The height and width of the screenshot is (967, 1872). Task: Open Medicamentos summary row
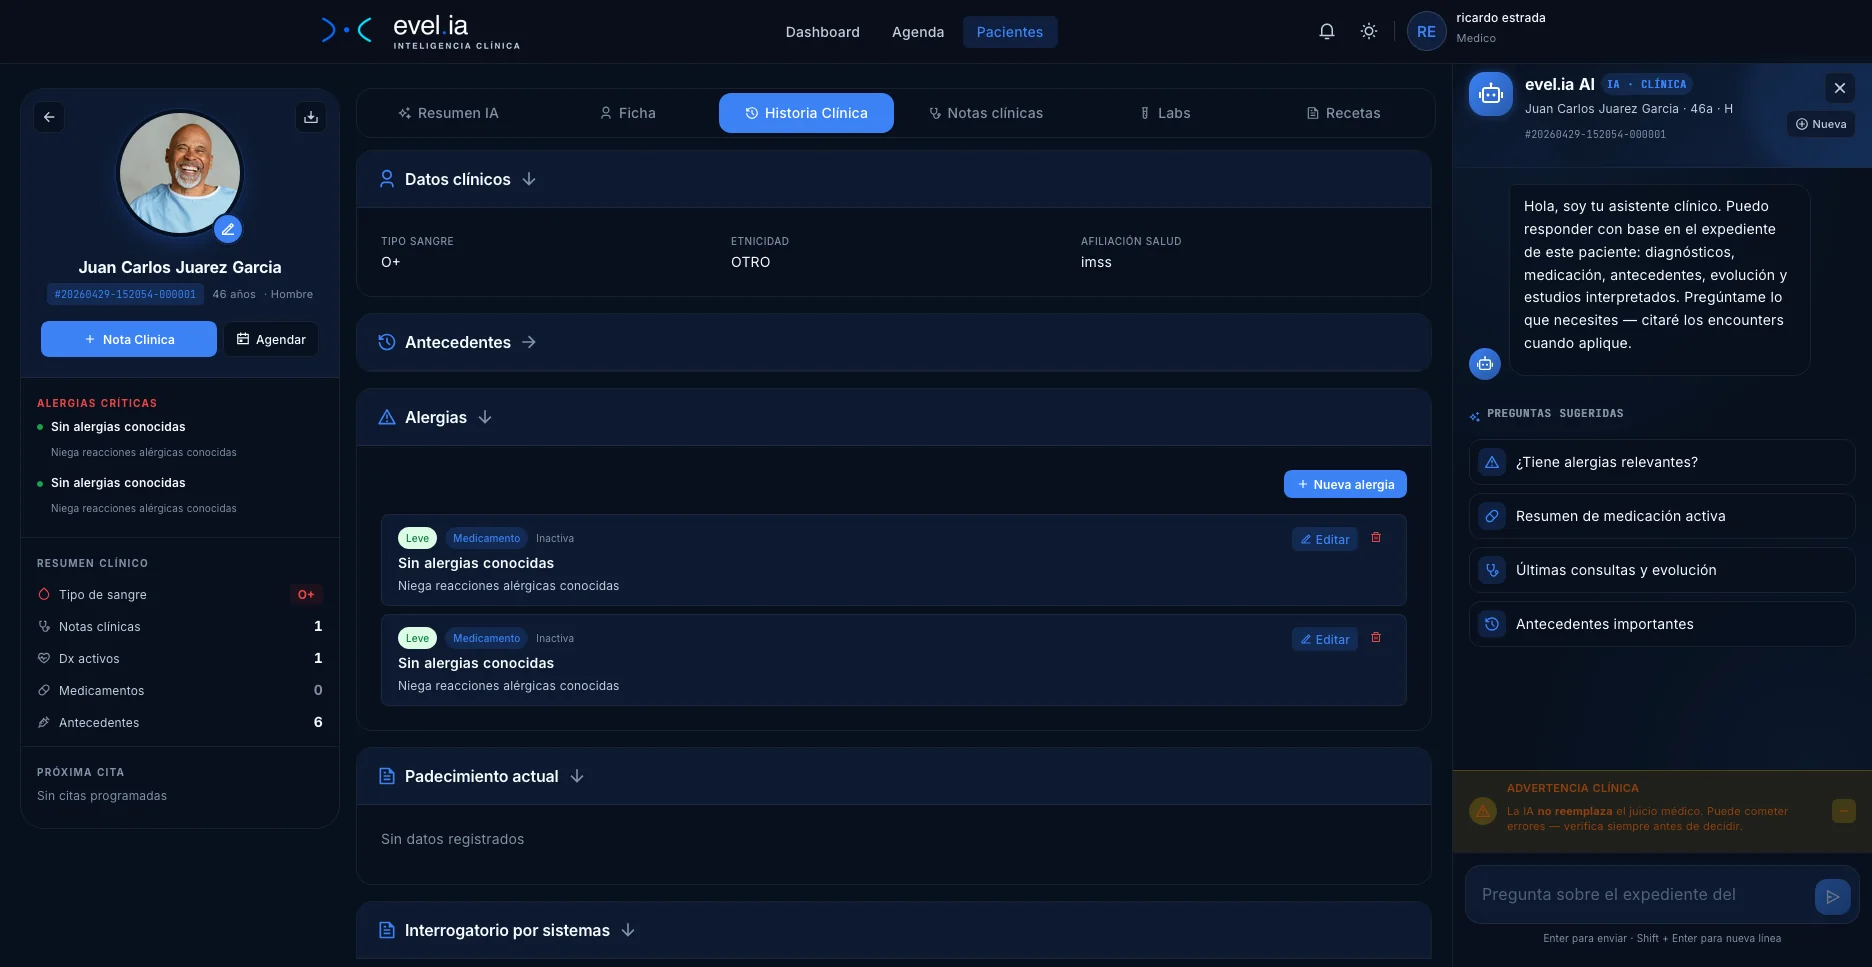180,690
